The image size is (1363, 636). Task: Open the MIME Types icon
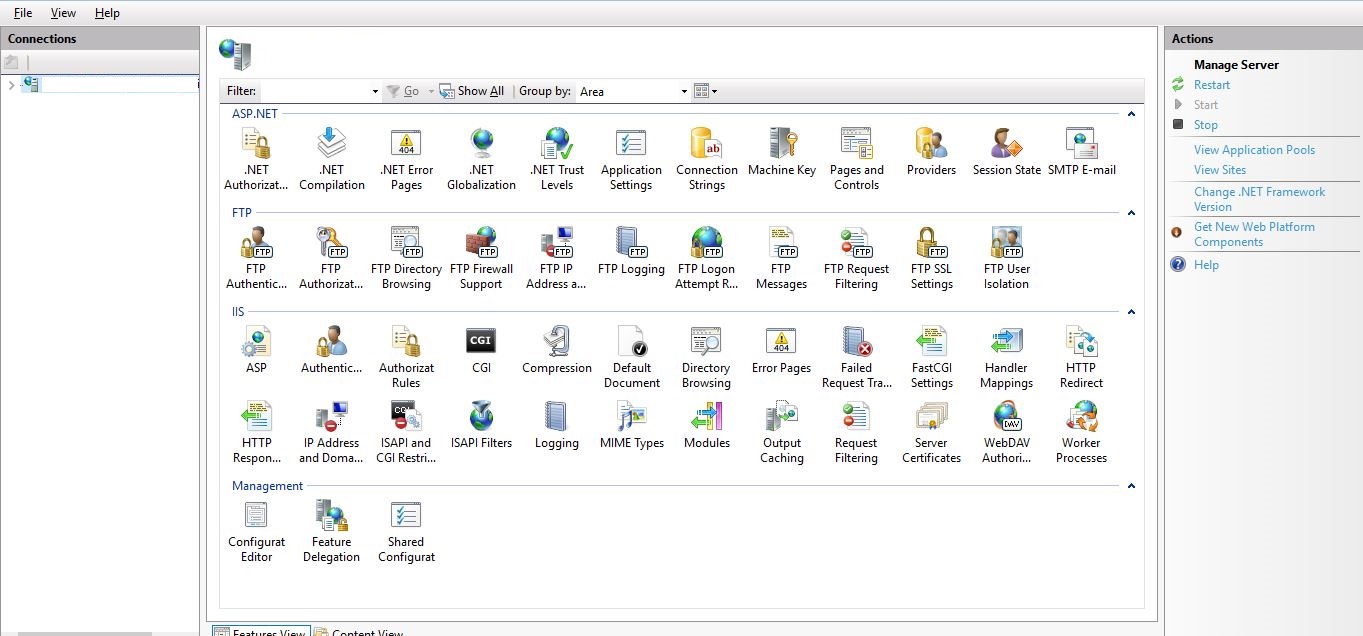coord(632,418)
